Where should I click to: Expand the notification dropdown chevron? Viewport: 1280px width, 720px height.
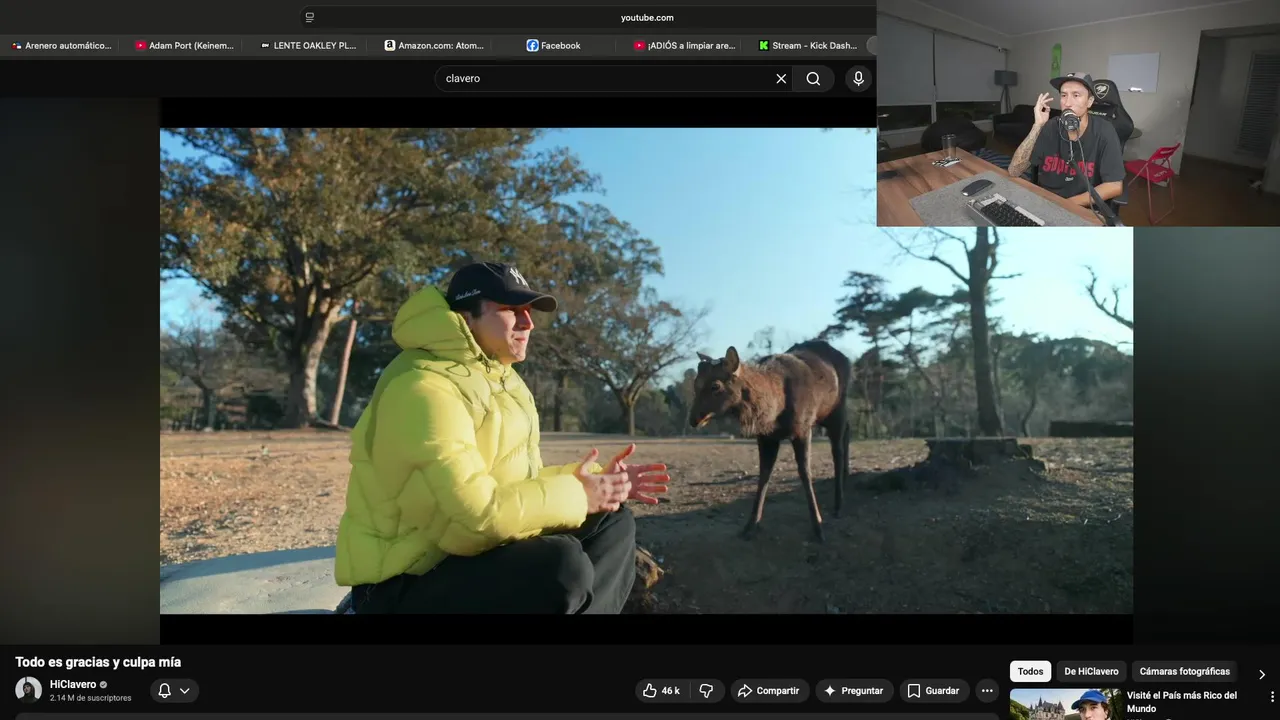pos(185,691)
